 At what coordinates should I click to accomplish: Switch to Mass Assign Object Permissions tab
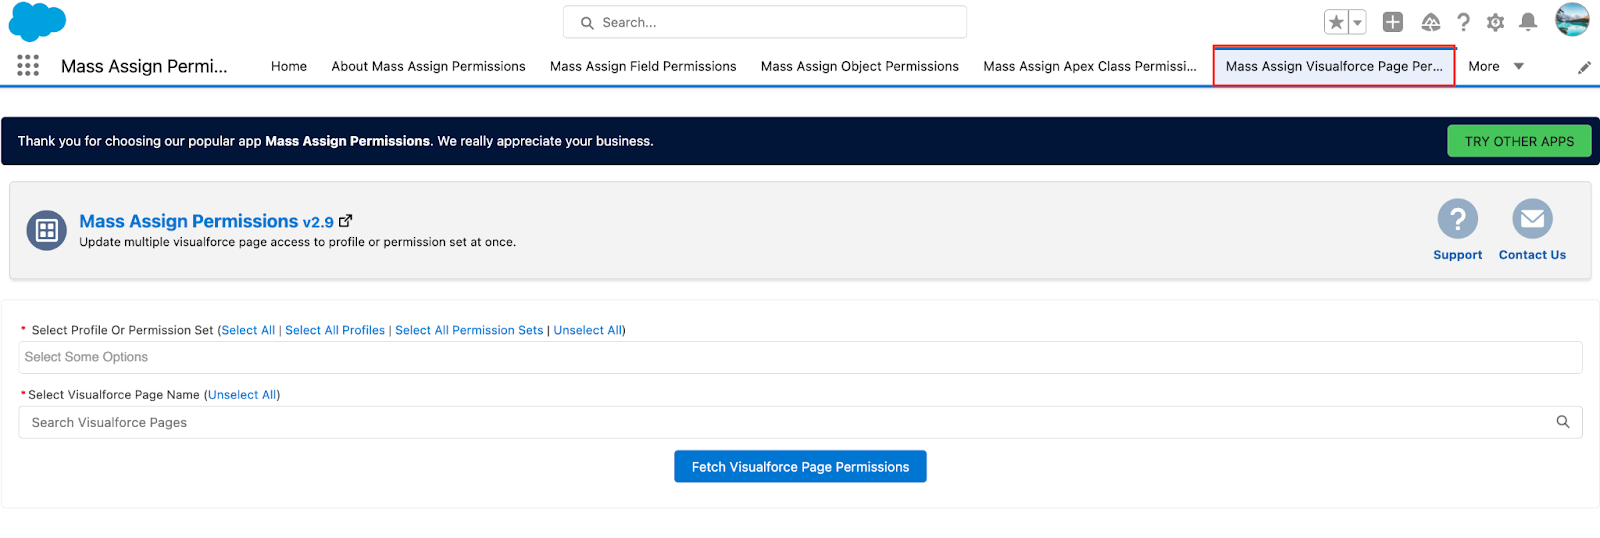[860, 66]
